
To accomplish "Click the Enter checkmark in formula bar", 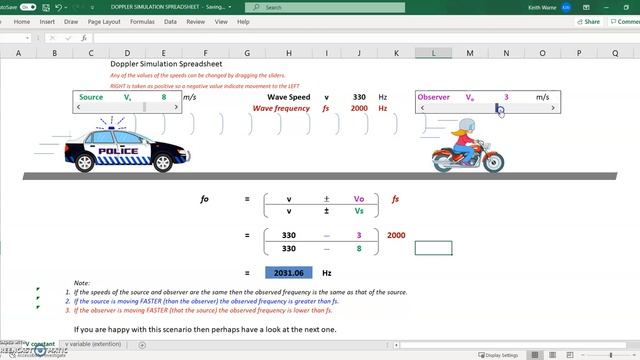I will tap(68, 38).
